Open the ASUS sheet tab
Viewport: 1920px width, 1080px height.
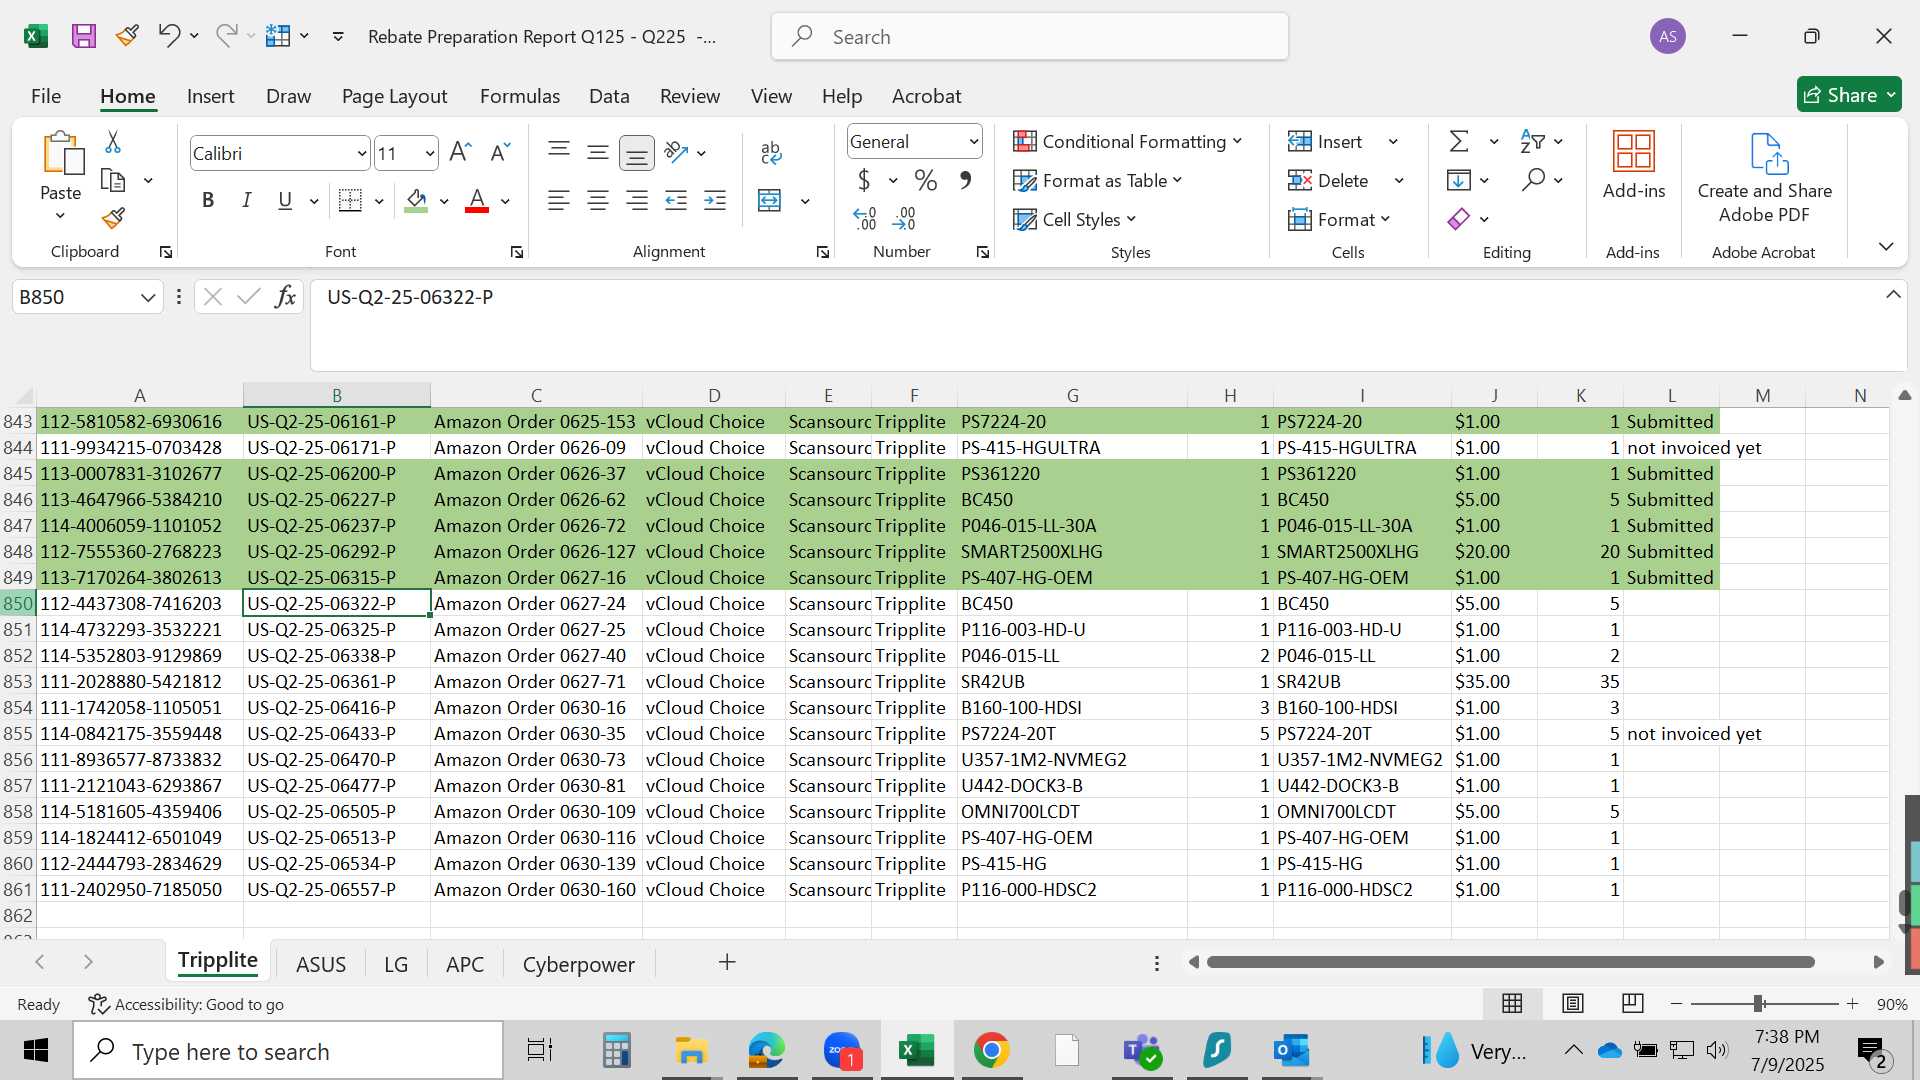321,964
